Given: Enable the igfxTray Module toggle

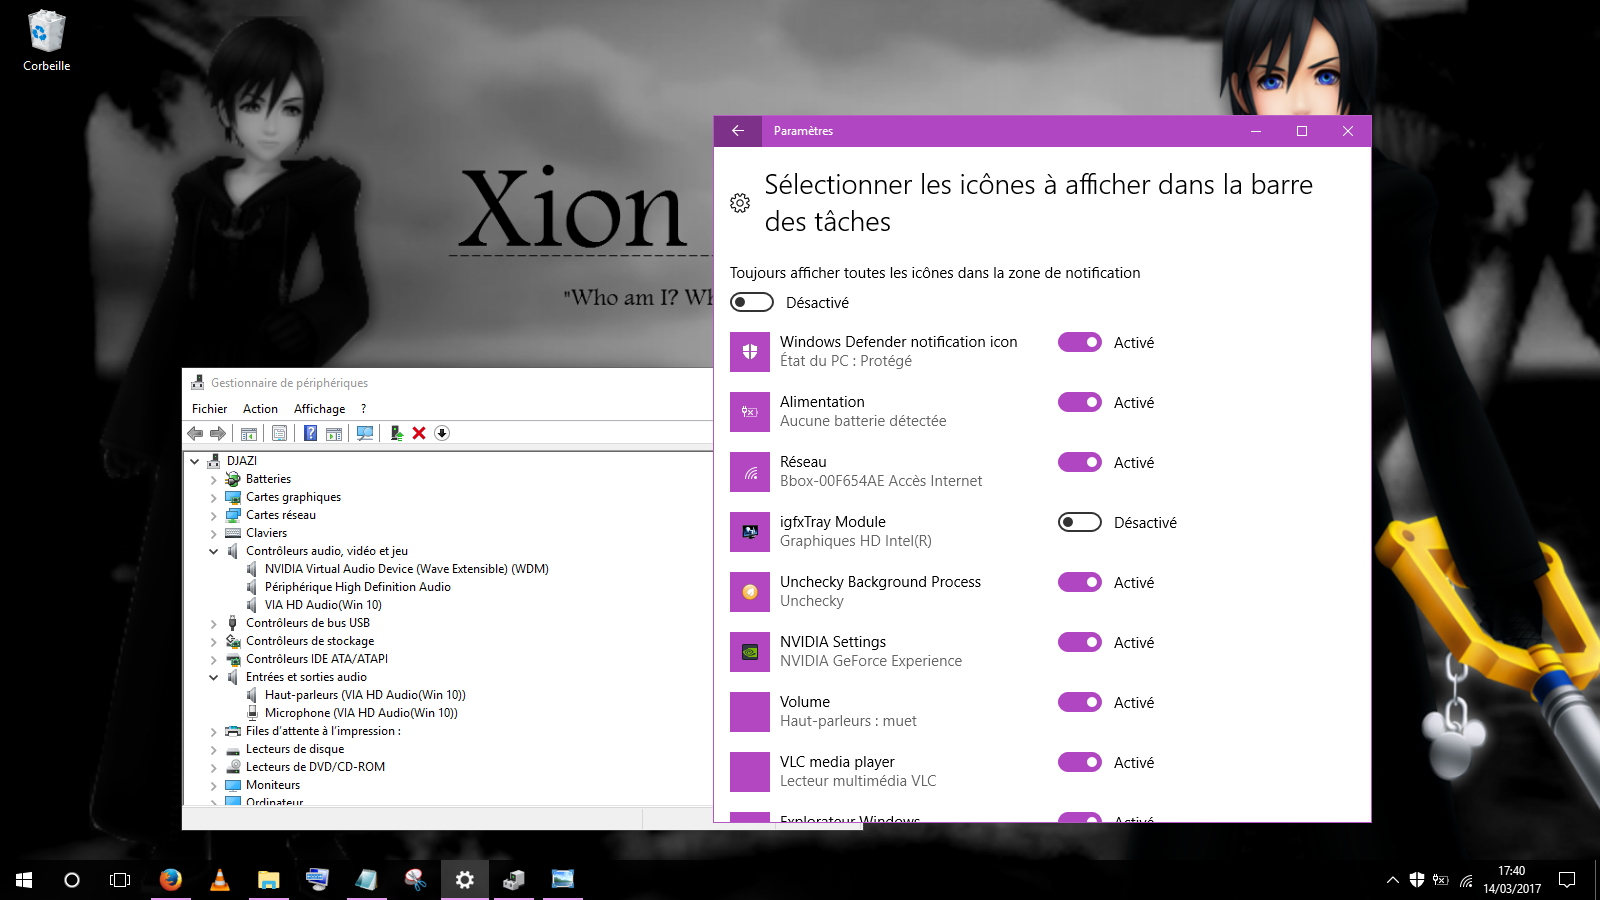Looking at the screenshot, I should (x=1080, y=522).
